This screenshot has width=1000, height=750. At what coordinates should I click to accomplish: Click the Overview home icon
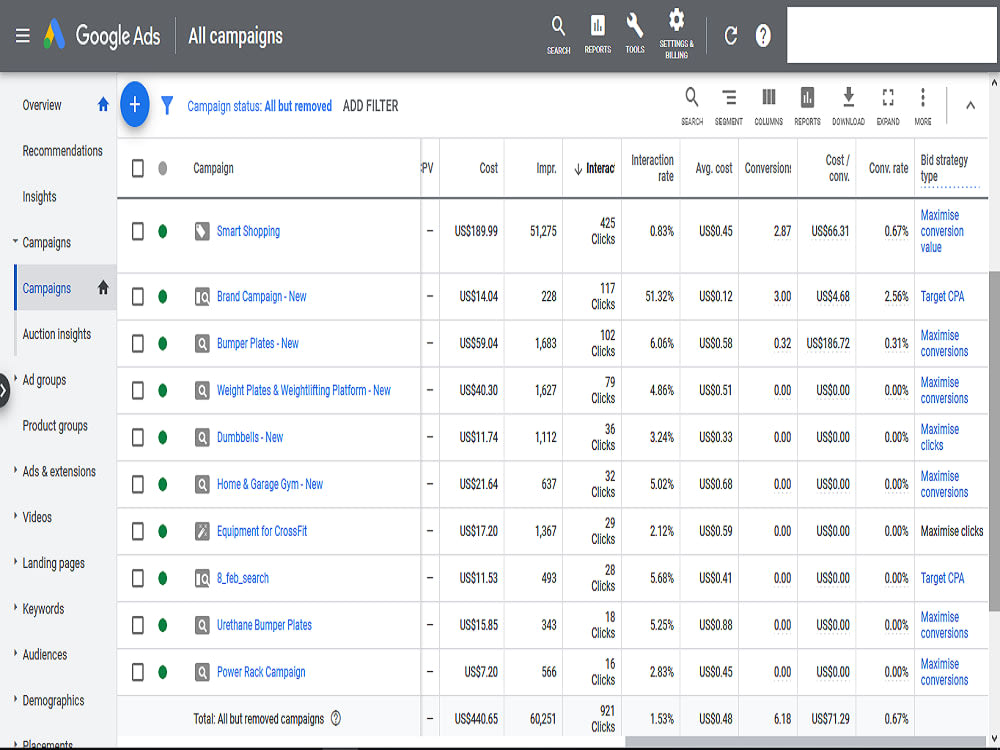pos(103,105)
